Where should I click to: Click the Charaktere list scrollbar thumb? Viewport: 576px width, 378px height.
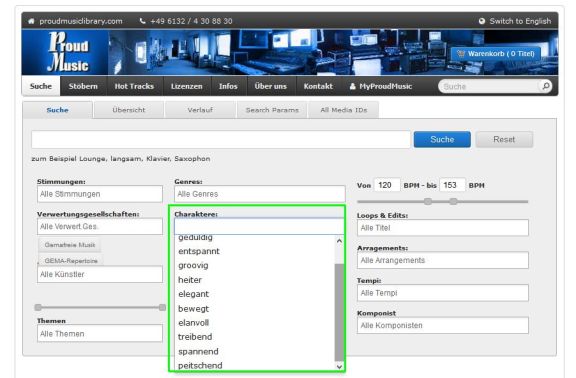pos(339,312)
